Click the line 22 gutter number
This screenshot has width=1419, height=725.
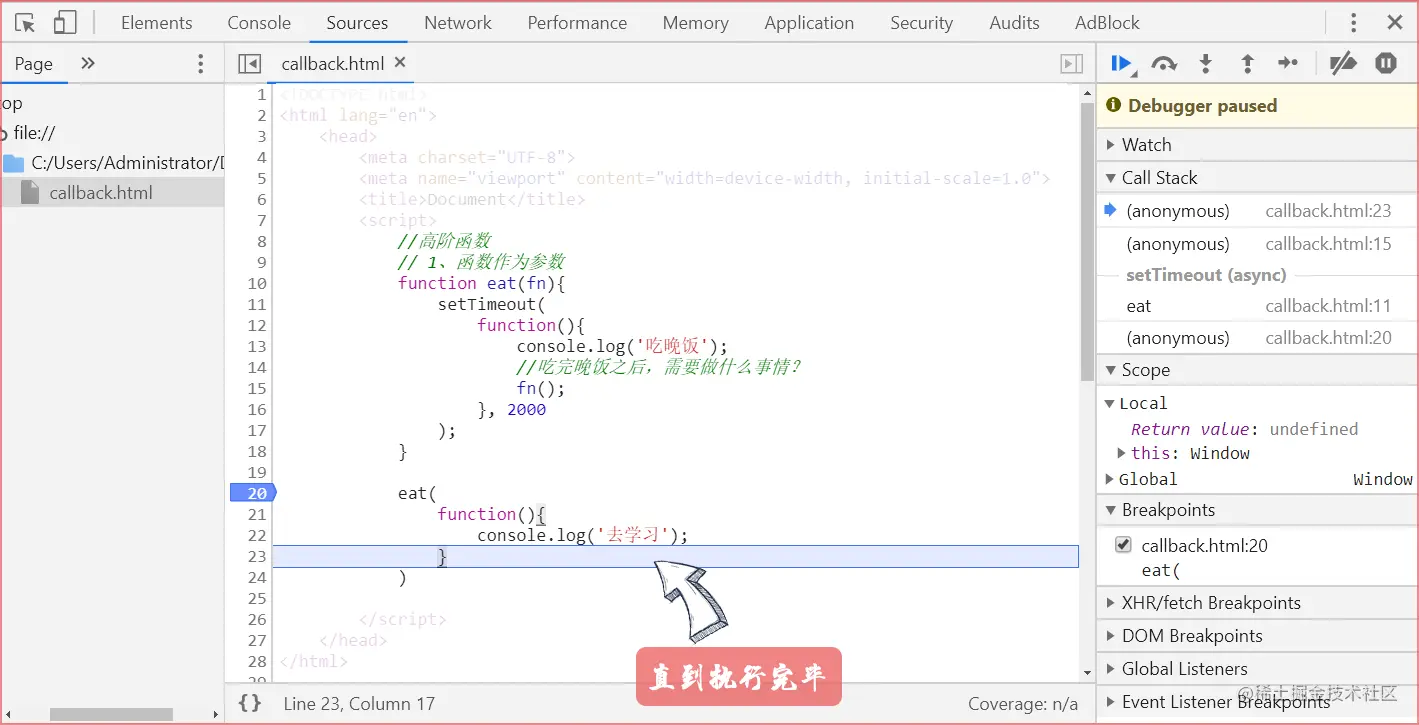coord(257,535)
